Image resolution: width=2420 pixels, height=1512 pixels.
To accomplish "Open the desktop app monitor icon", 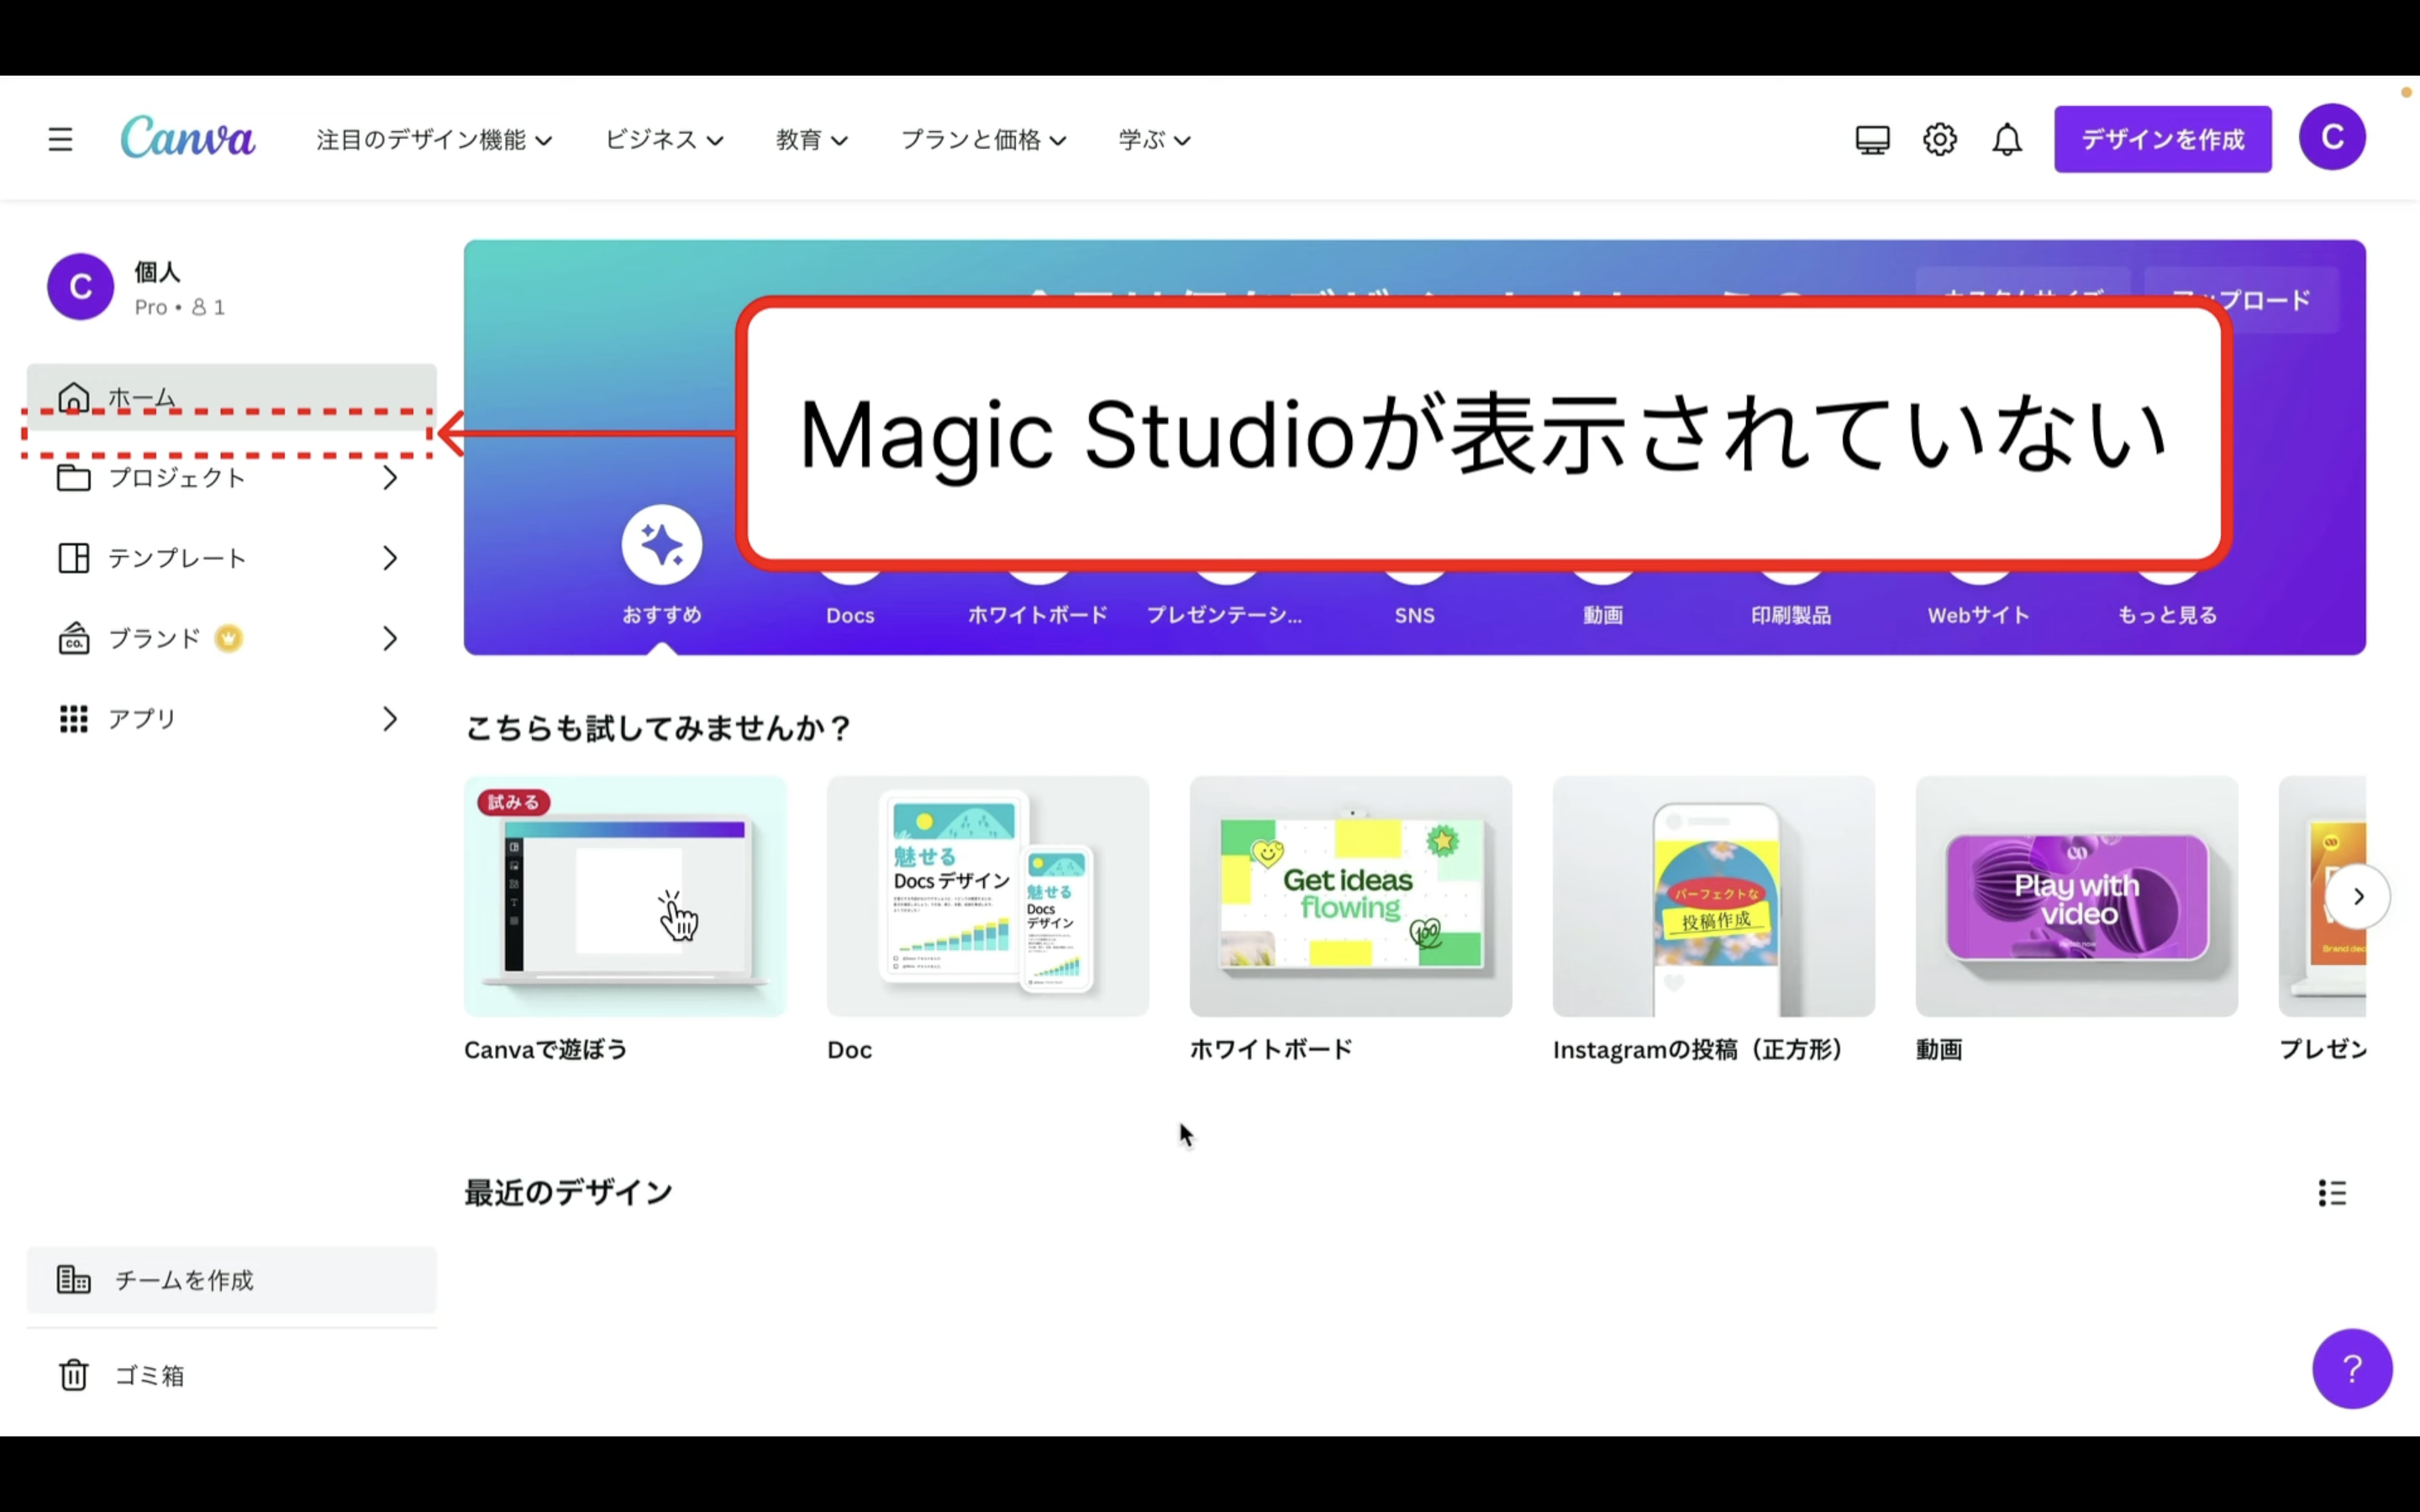I will coord(1872,139).
